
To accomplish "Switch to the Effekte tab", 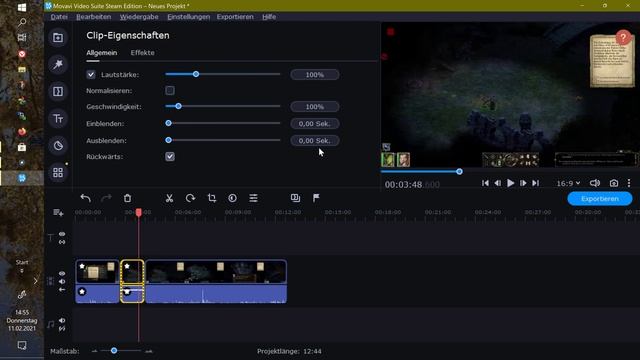I will point(142,53).
